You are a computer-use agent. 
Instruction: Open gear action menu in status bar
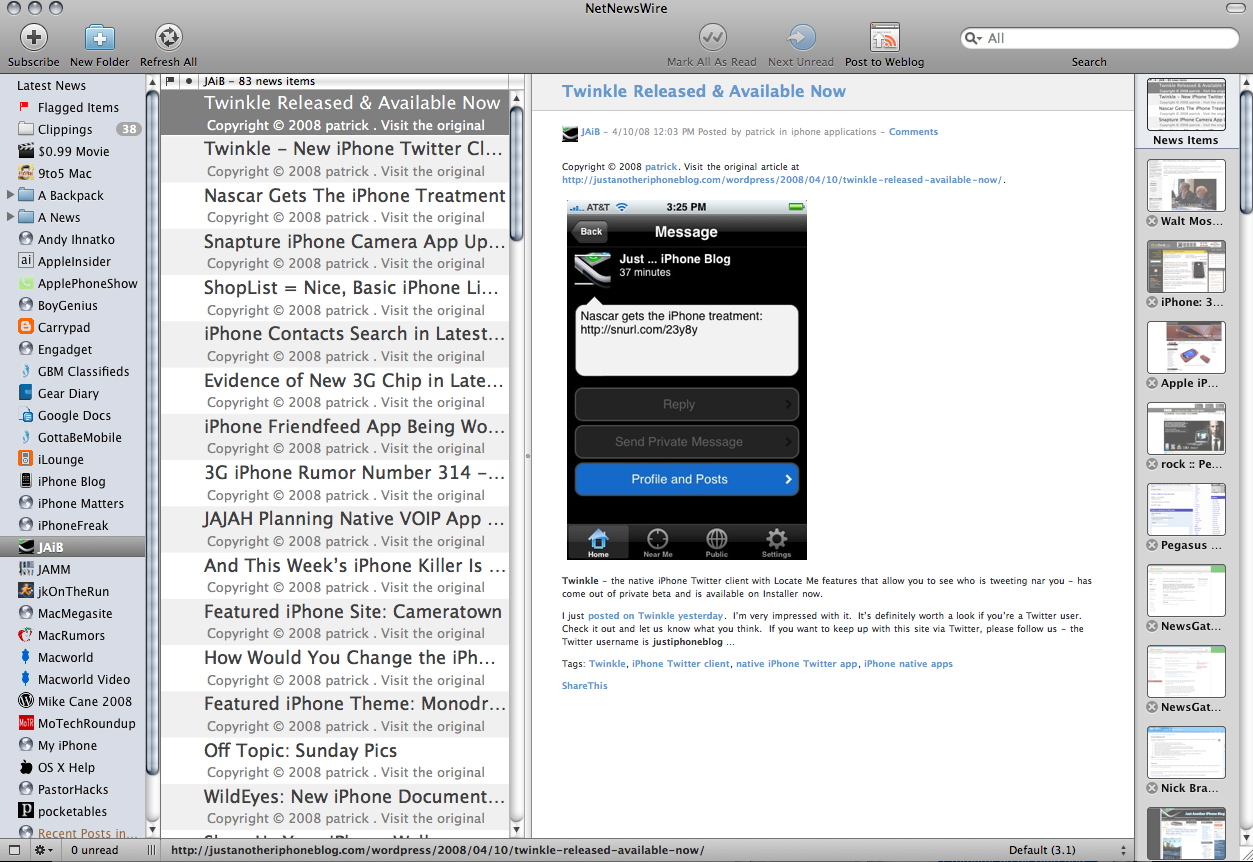[44, 850]
